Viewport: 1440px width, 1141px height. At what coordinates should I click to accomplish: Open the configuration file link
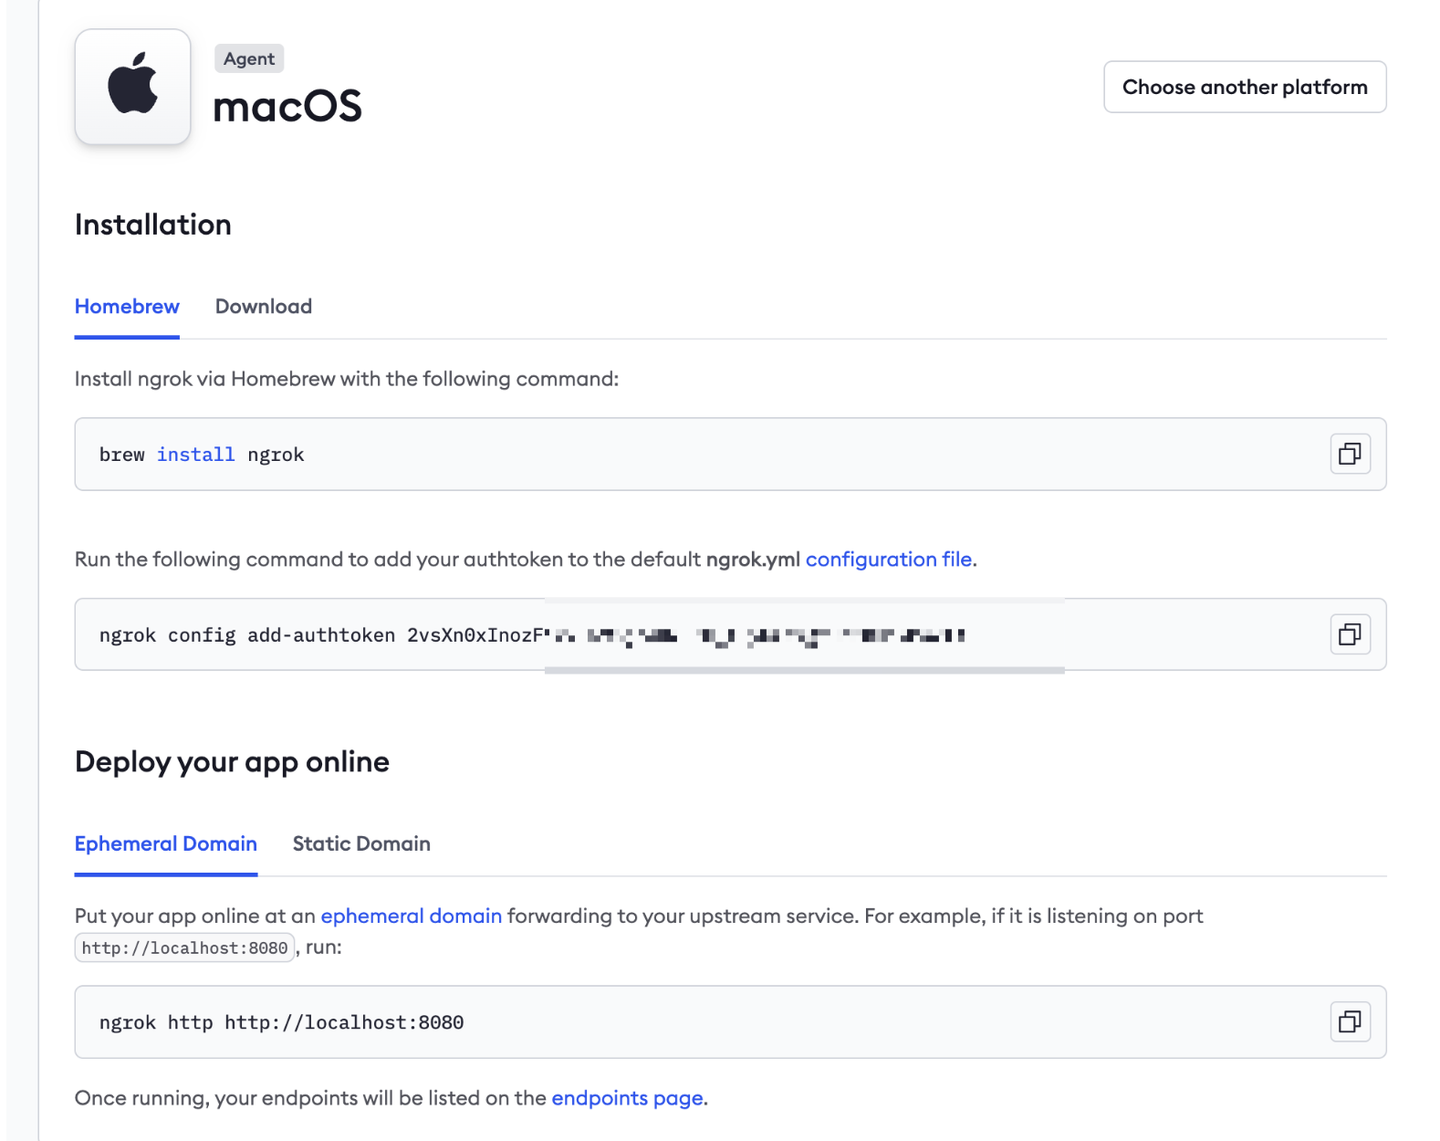pos(888,559)
